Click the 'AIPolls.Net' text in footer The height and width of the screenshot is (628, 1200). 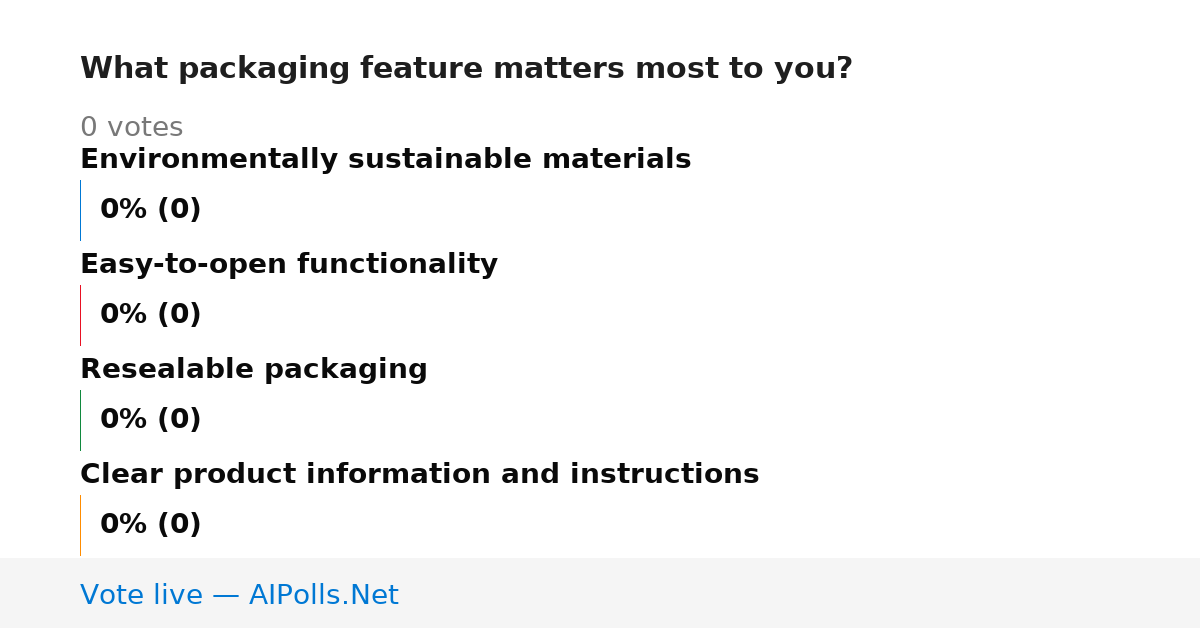click(323, 595)
